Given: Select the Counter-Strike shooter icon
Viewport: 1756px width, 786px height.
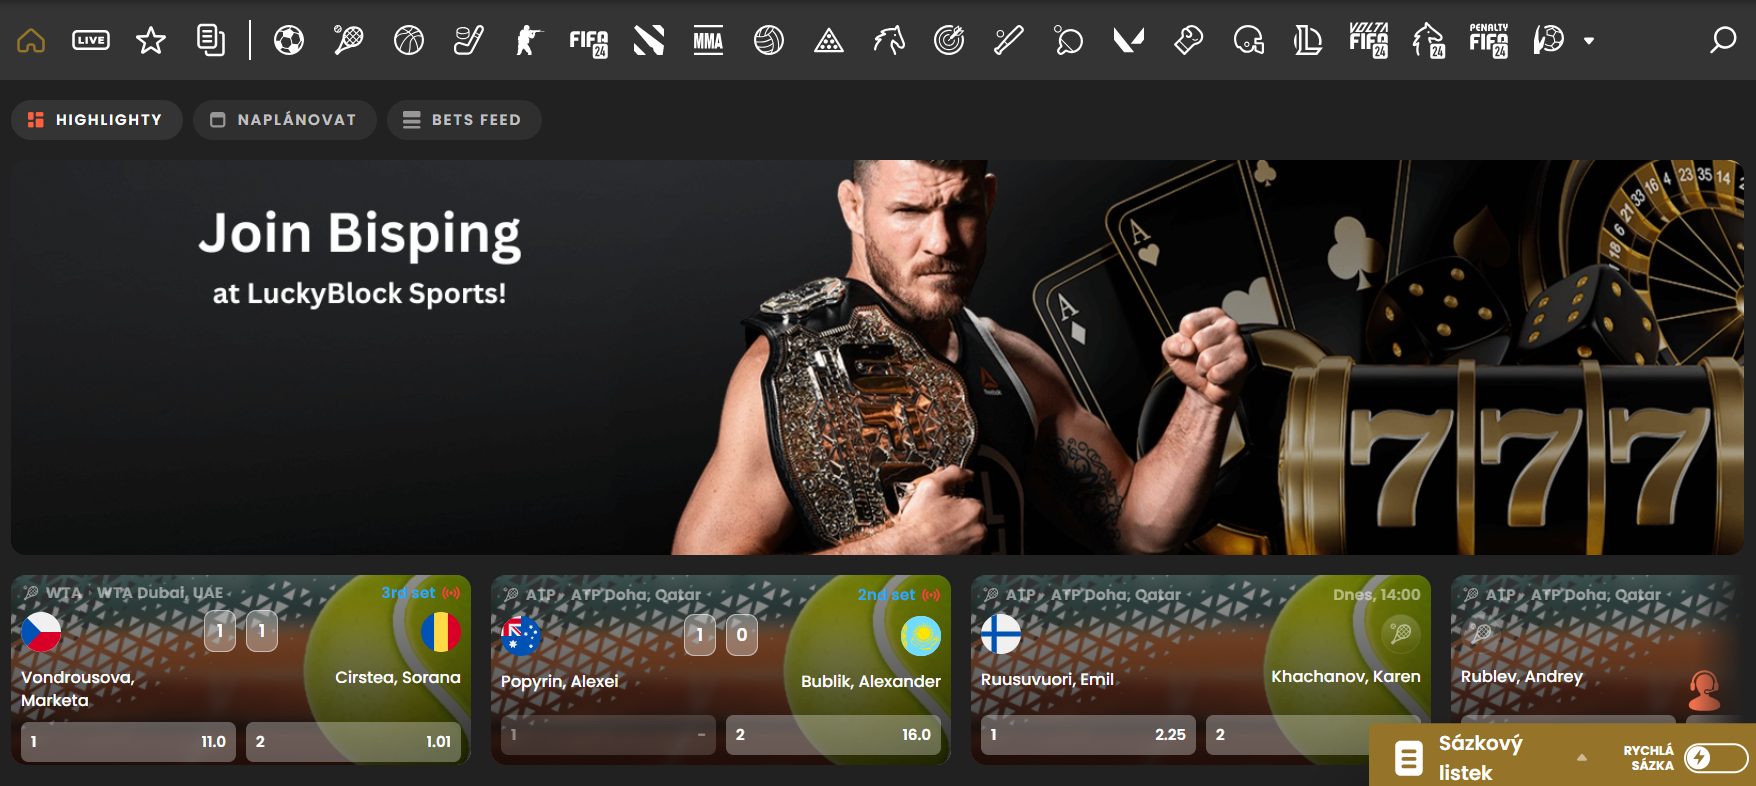Looking at the screenshot, I should [528, 40].
